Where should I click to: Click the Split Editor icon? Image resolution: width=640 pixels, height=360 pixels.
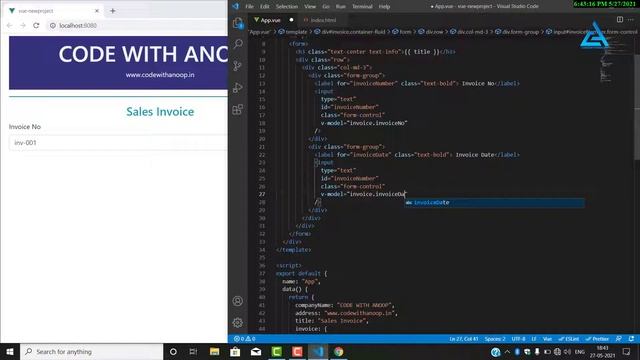click(620, 20)
